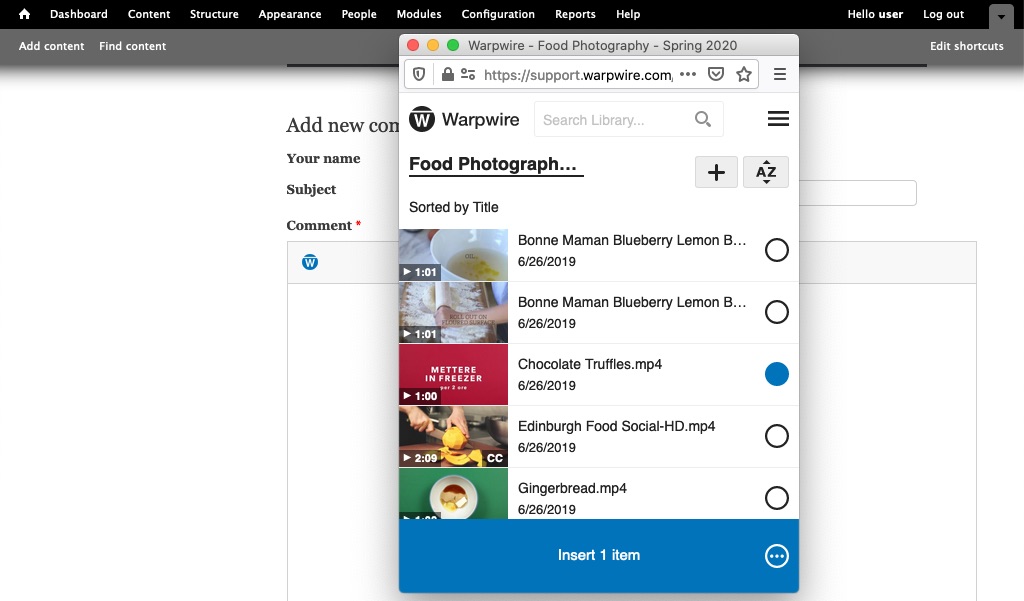Close the Warpwire popup window
1024x601 pixels.
413,45
